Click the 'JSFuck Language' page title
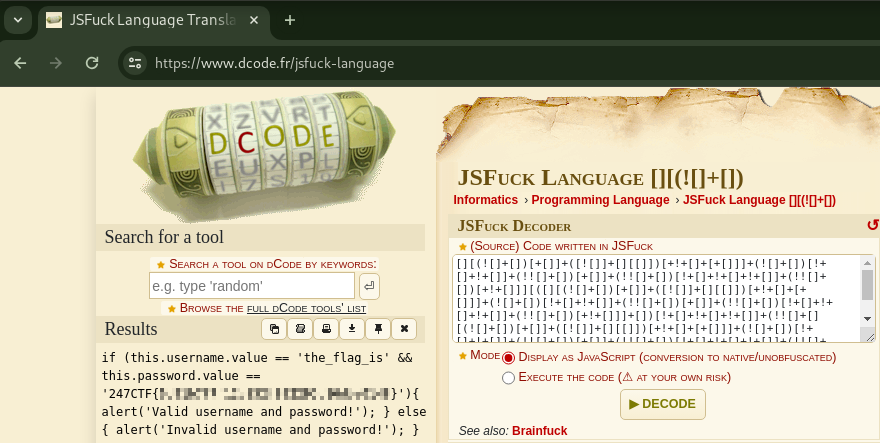This screenshot has width=880, height=443. pos(601,178)
